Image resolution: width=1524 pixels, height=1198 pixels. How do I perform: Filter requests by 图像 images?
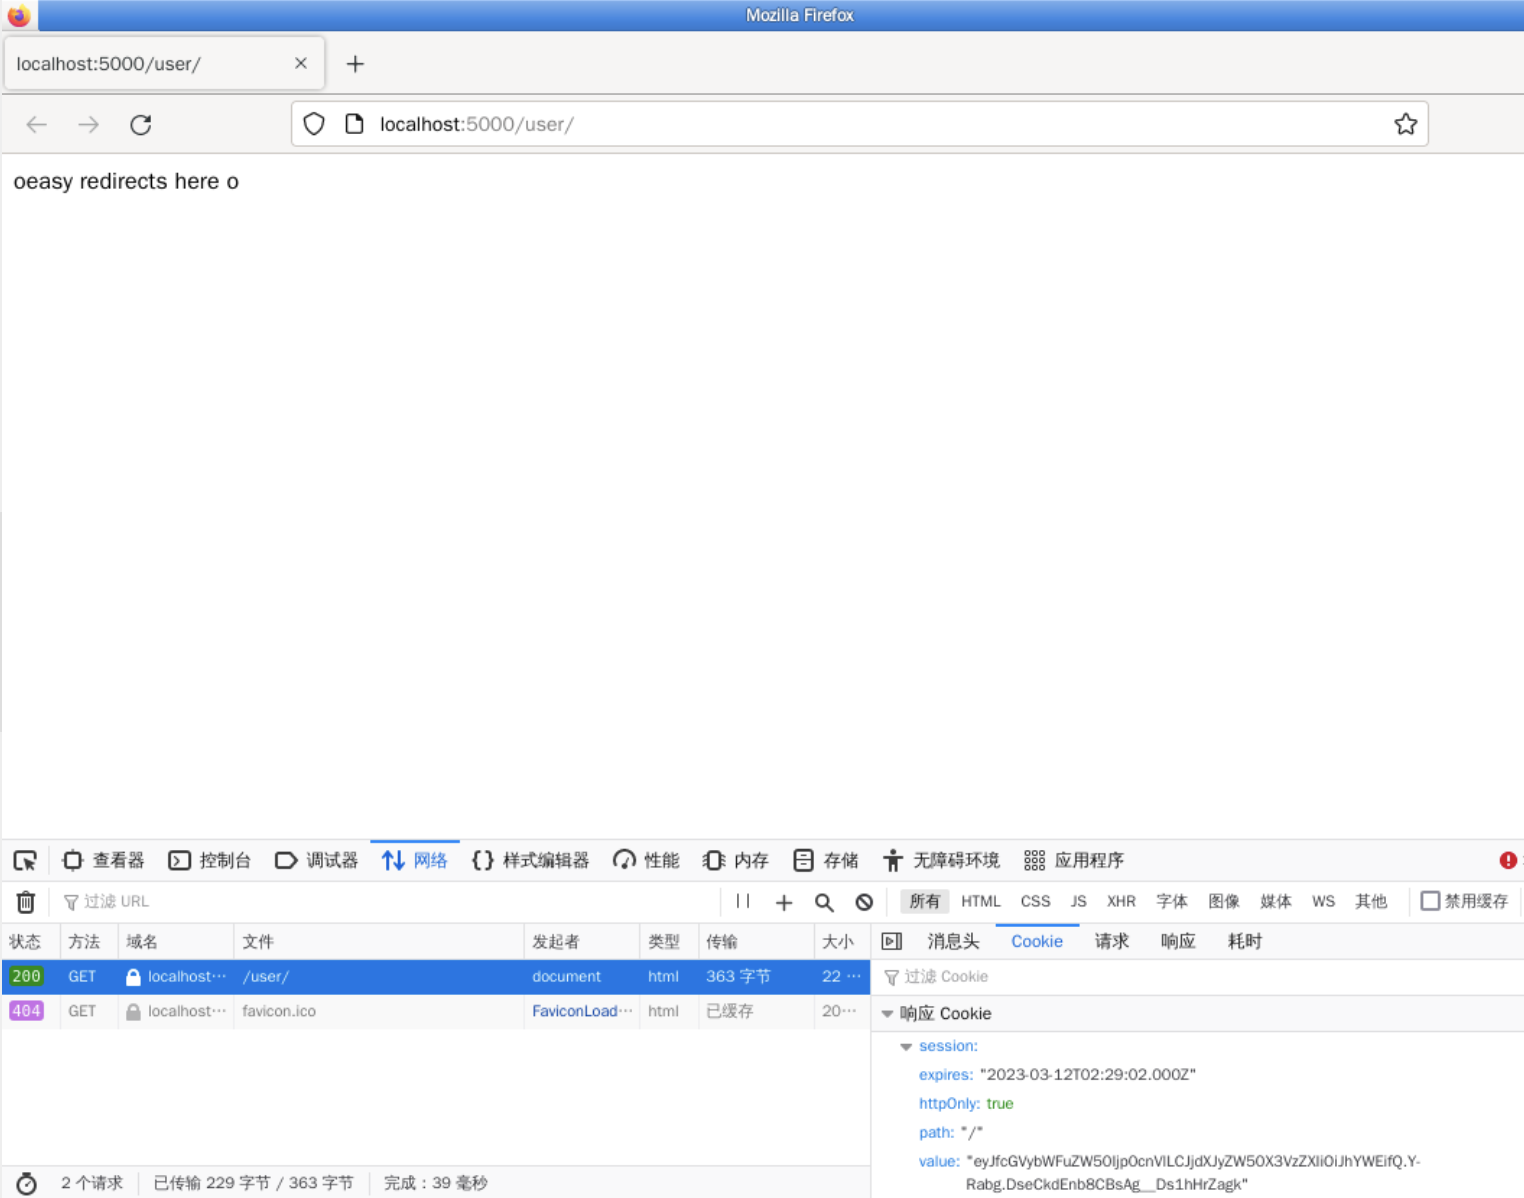[1224, 901]
